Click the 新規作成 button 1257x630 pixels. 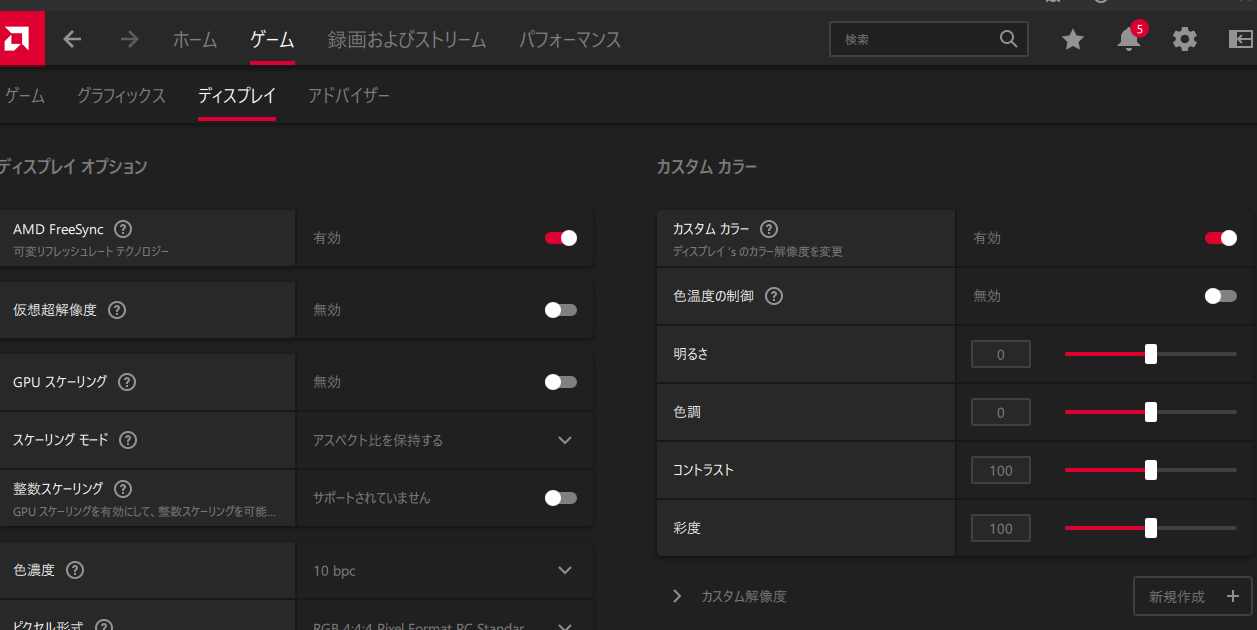pos(1192,596)
